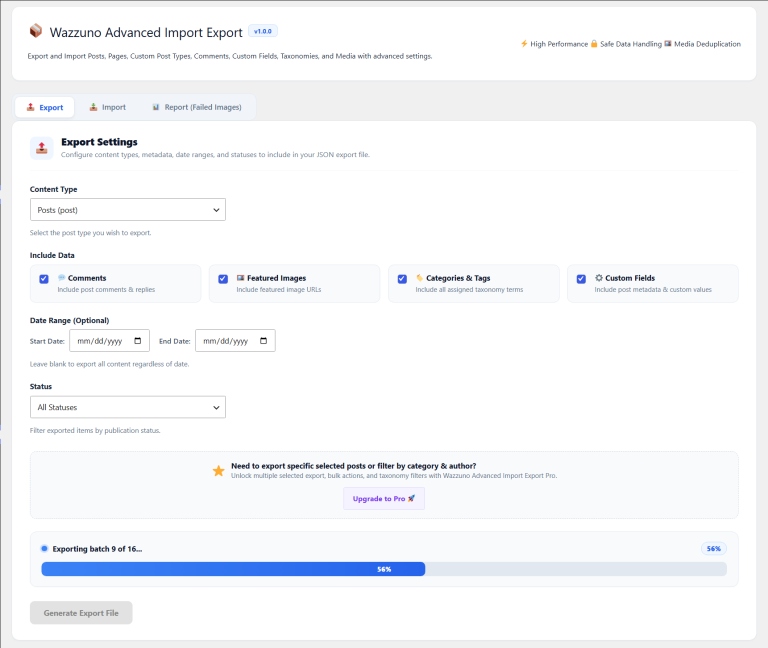Viewport: 768px width, 648px height.
Task: Click the Export Settings heading
Action: (99, 142)
